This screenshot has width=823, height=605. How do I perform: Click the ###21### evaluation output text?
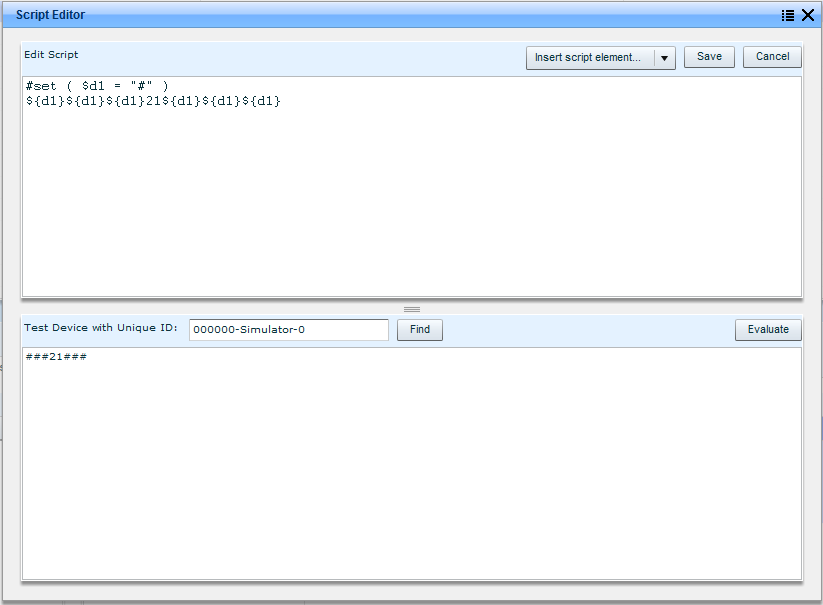click(x=56, y=358)
